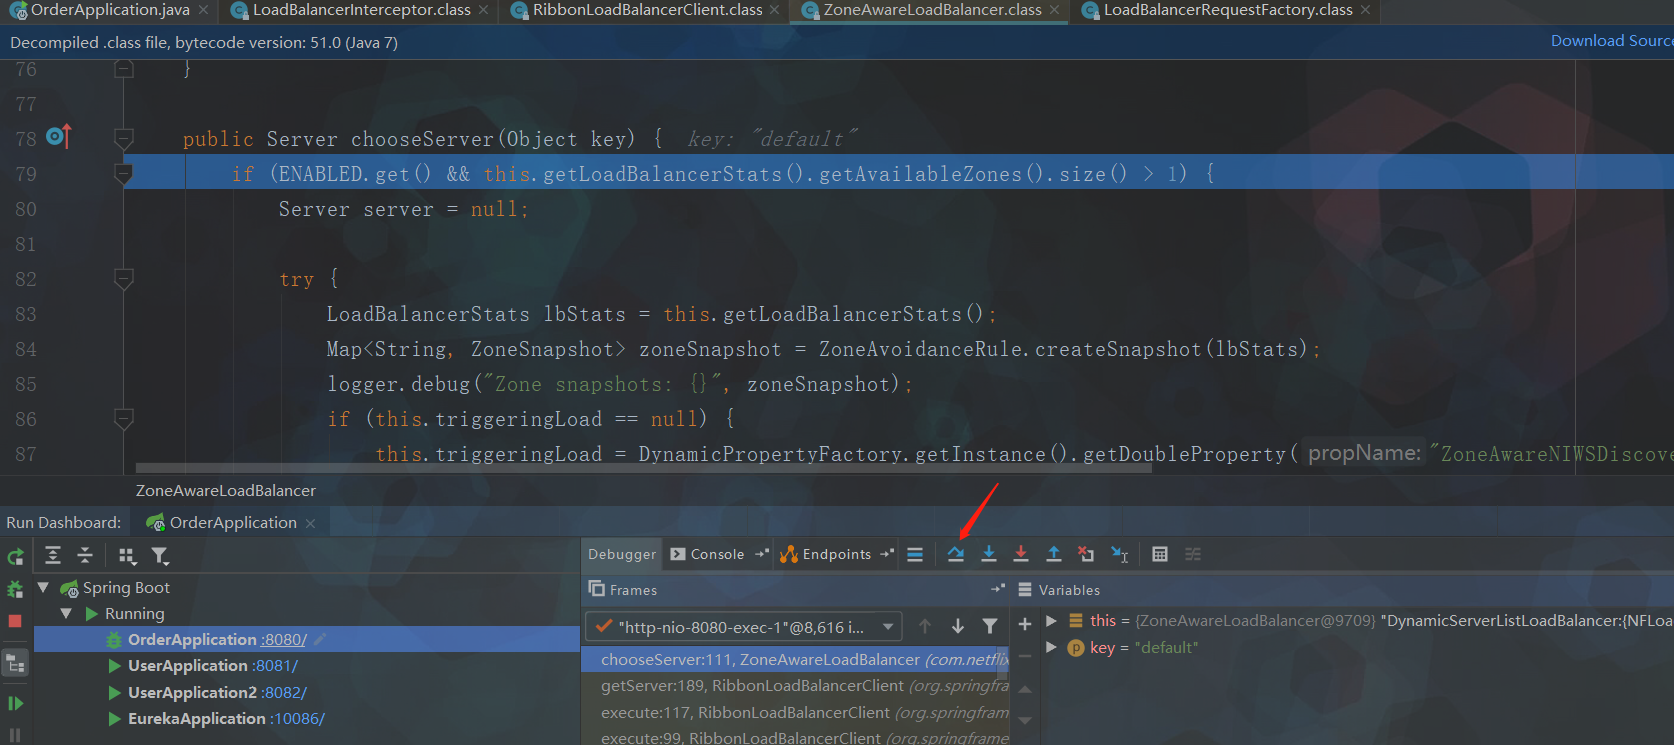Click the green bug Debug icon in sidebar

(15, 589)
